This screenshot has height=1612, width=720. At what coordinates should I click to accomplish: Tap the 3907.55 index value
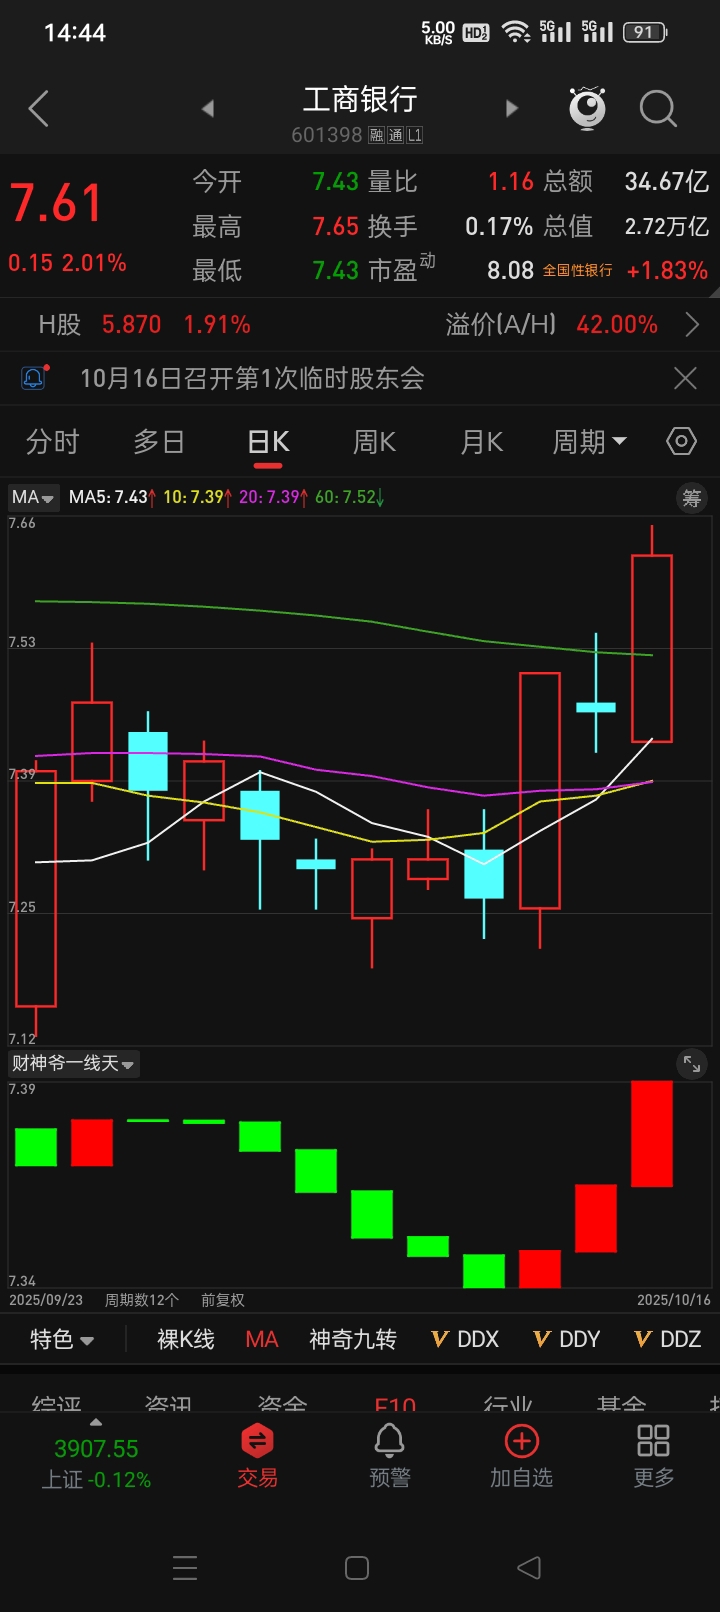pos(96,1449)
